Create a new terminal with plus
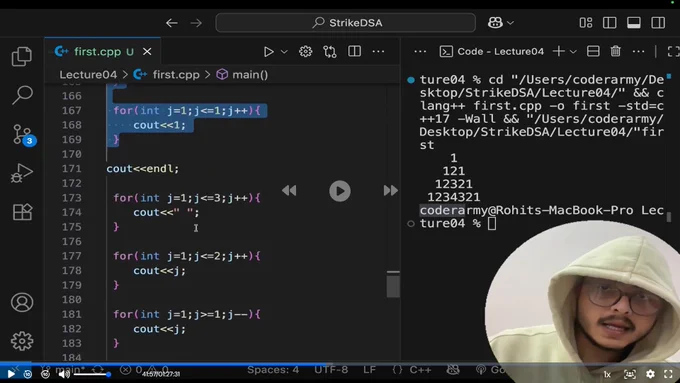Viewport: 680px width, 383px height. [x=559, y=52]
